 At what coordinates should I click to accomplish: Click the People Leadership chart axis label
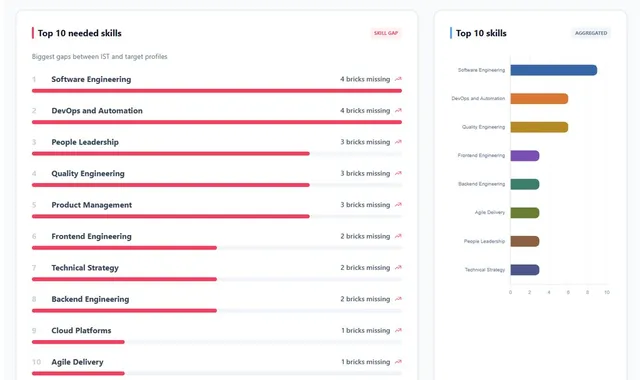484,241
